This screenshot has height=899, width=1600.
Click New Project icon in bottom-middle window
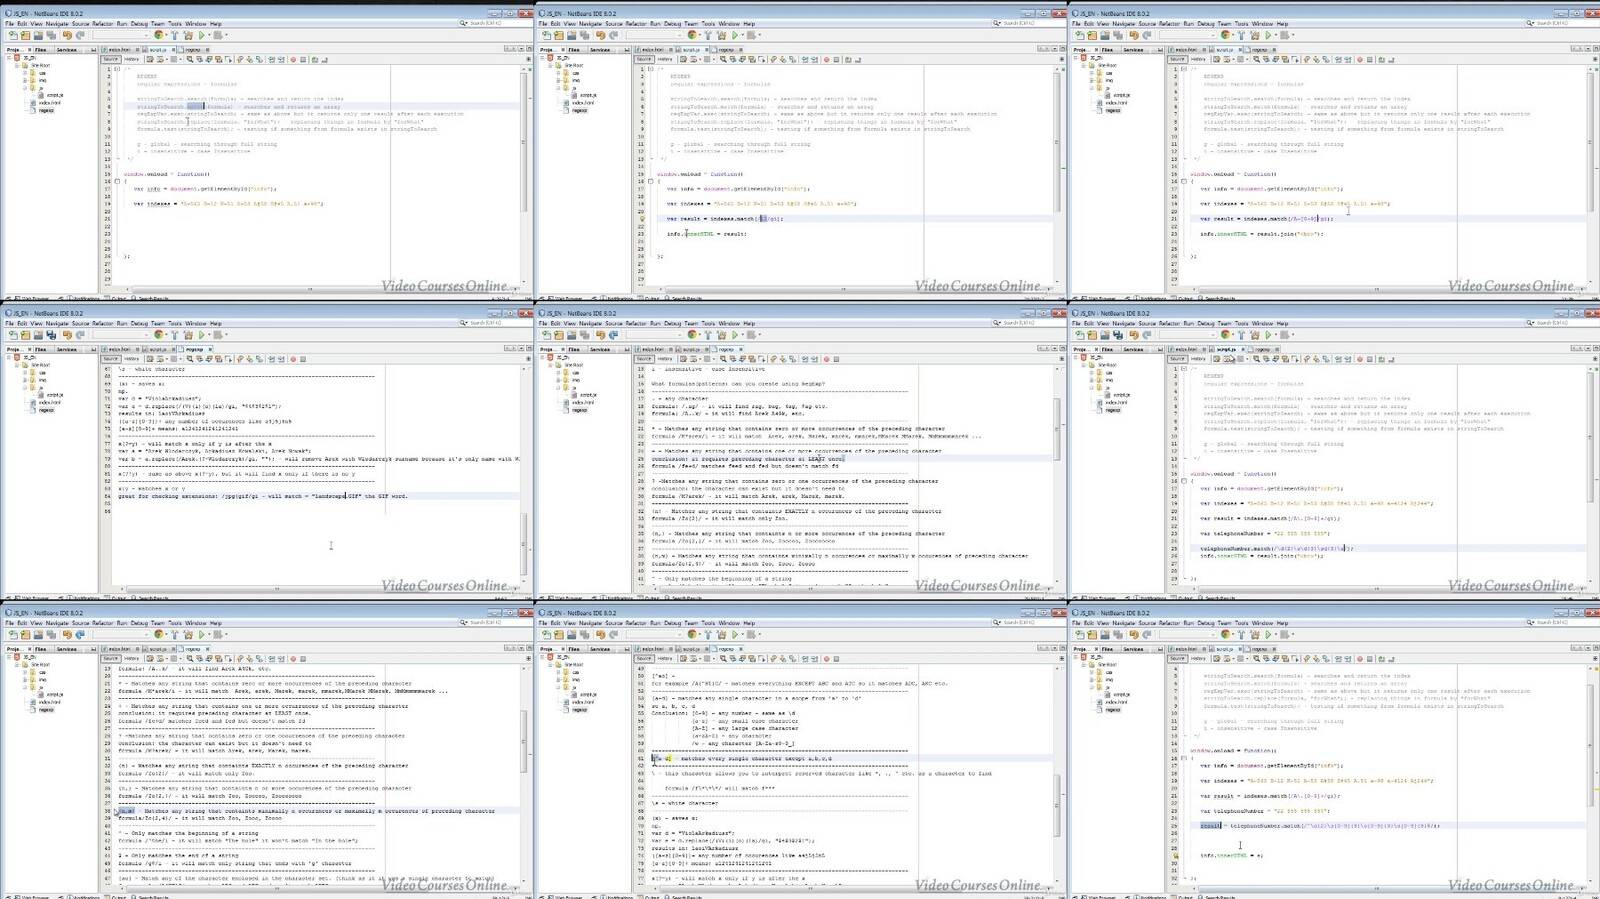click(559, 635)
